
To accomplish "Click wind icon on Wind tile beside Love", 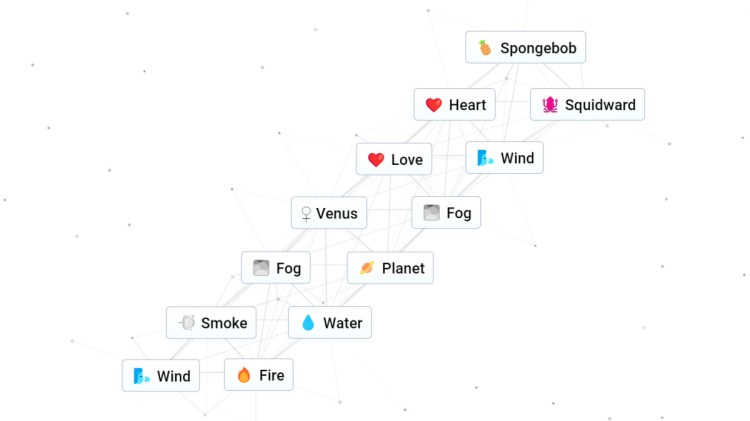I will 485,158.
